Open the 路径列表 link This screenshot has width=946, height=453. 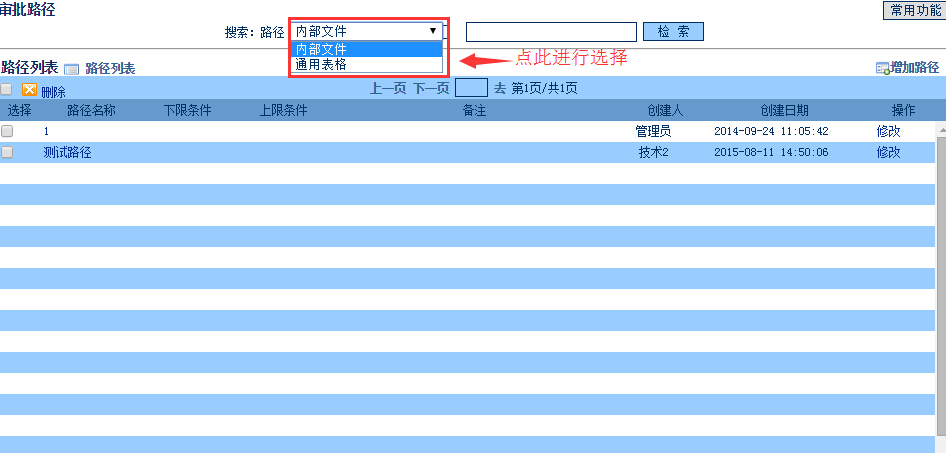(110, 69)
